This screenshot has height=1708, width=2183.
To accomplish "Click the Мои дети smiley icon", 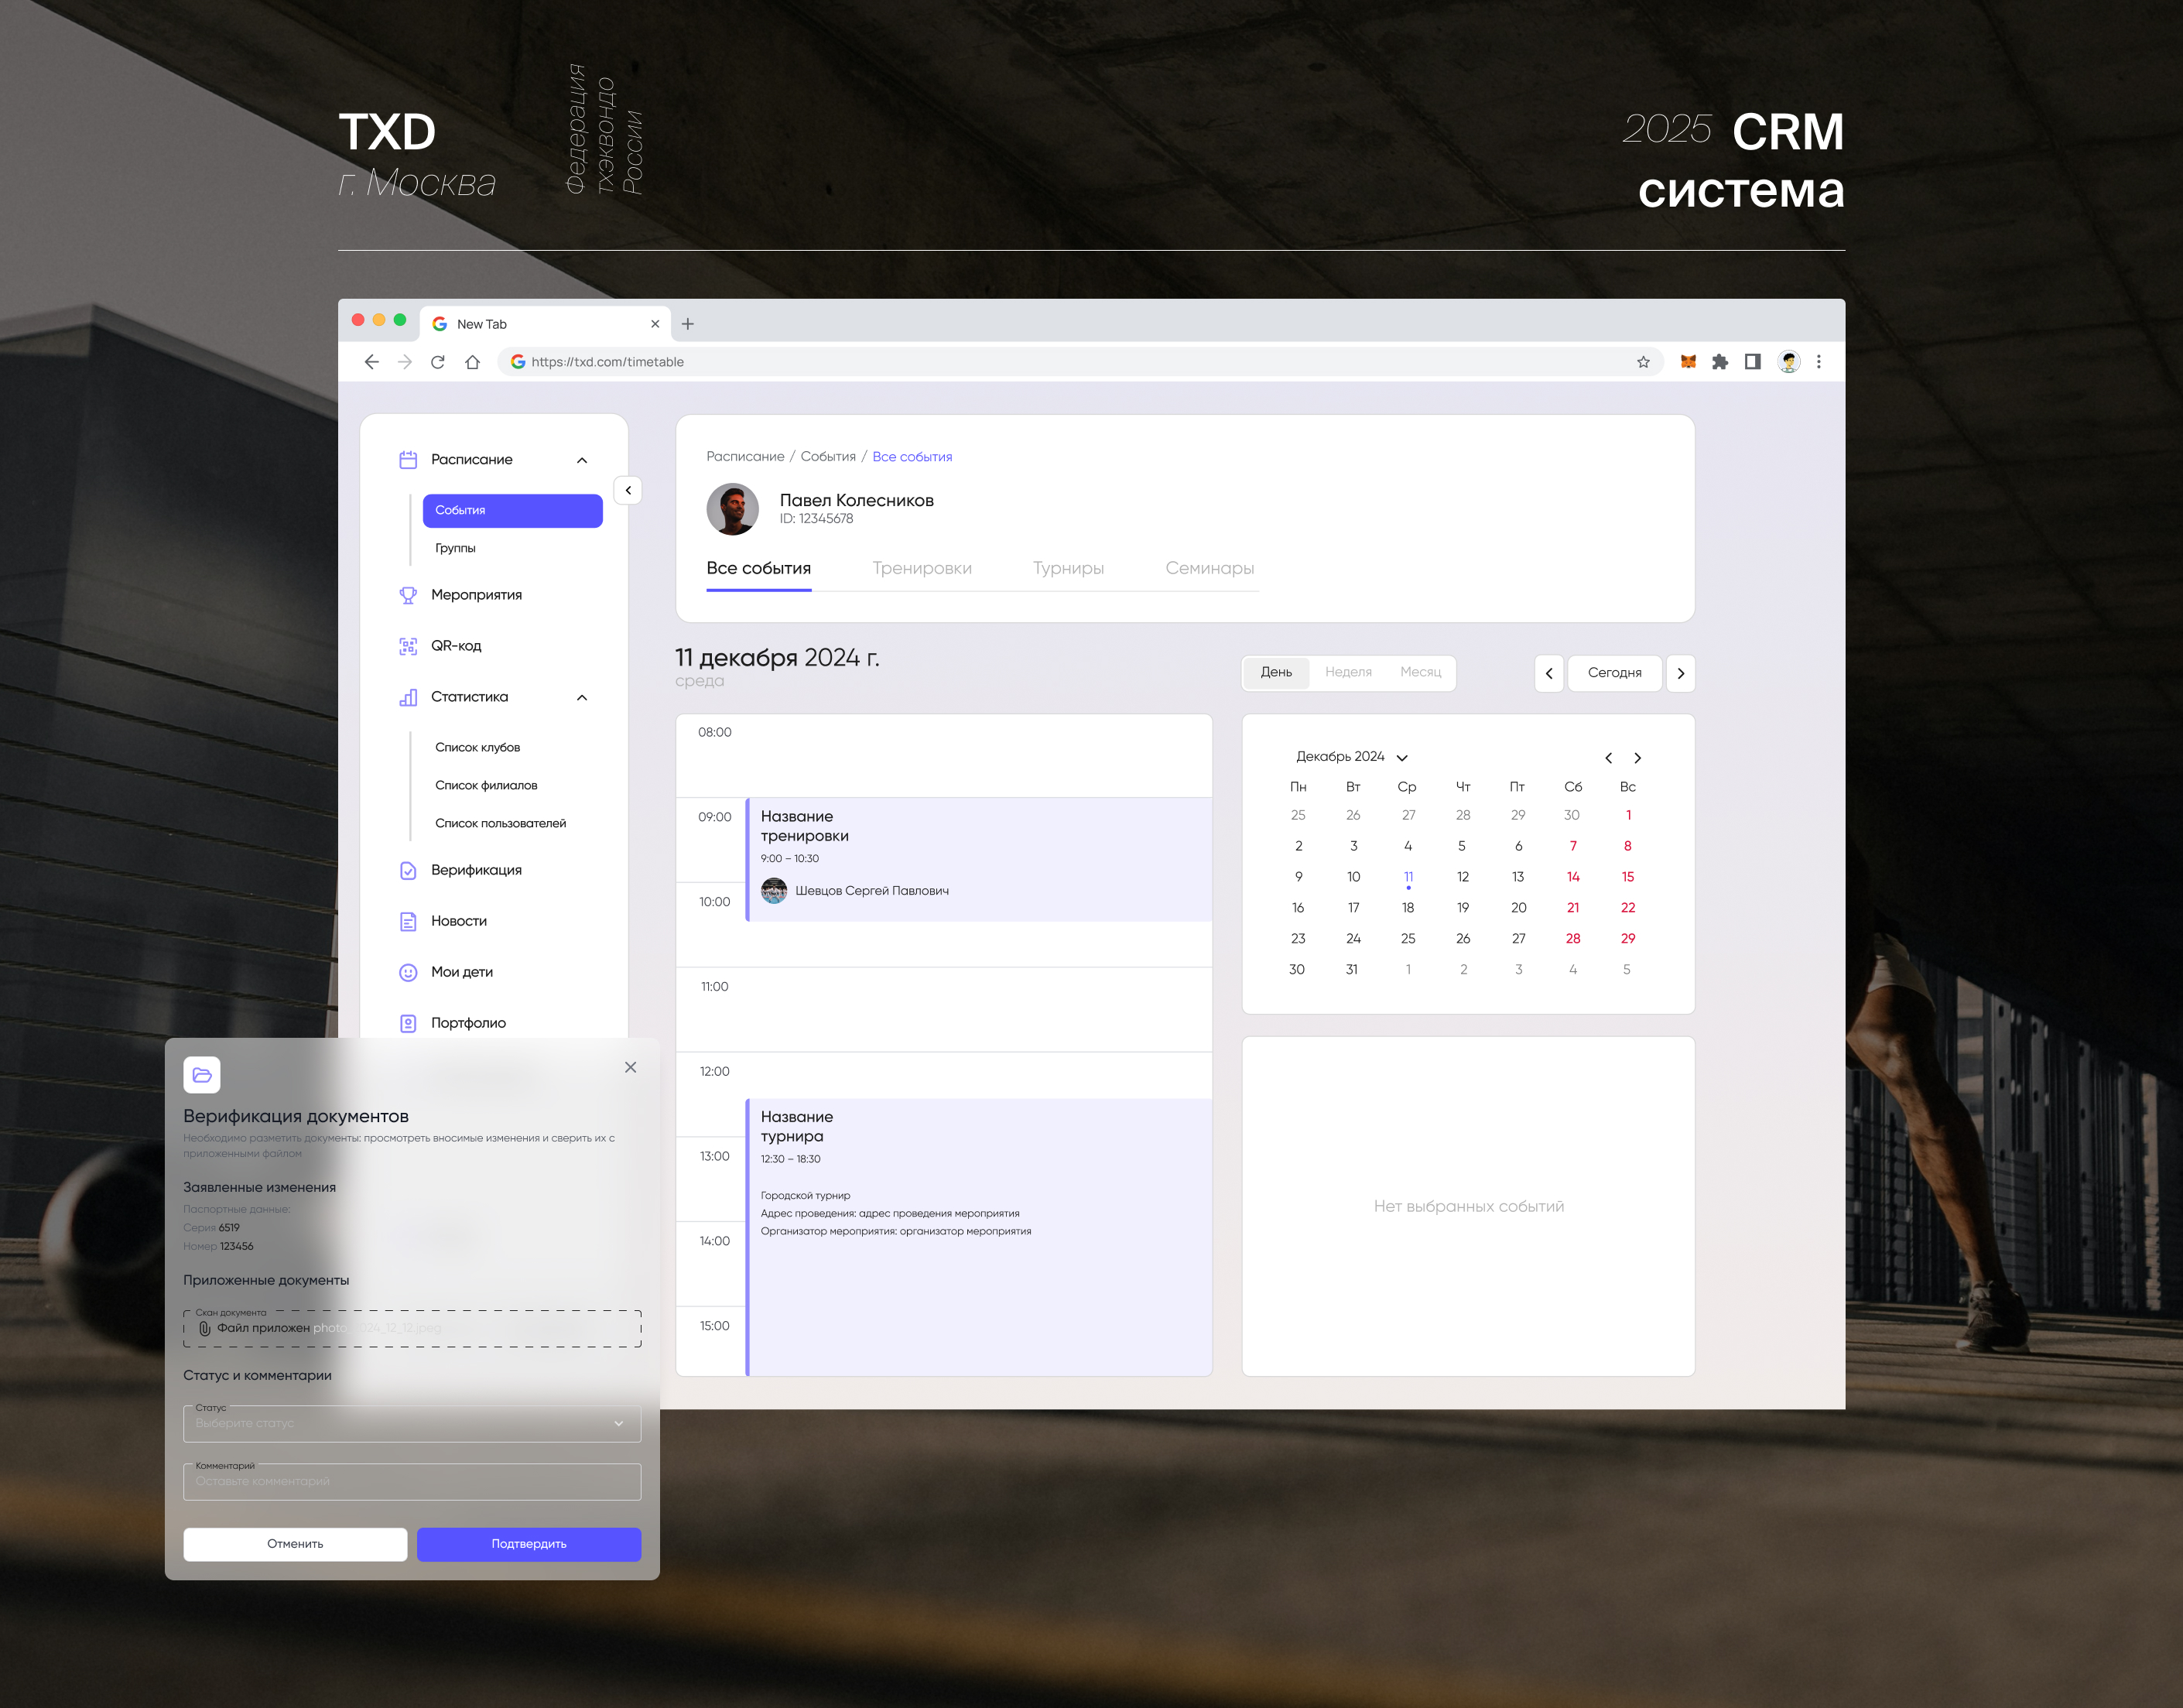I will (x=408, y=972).
